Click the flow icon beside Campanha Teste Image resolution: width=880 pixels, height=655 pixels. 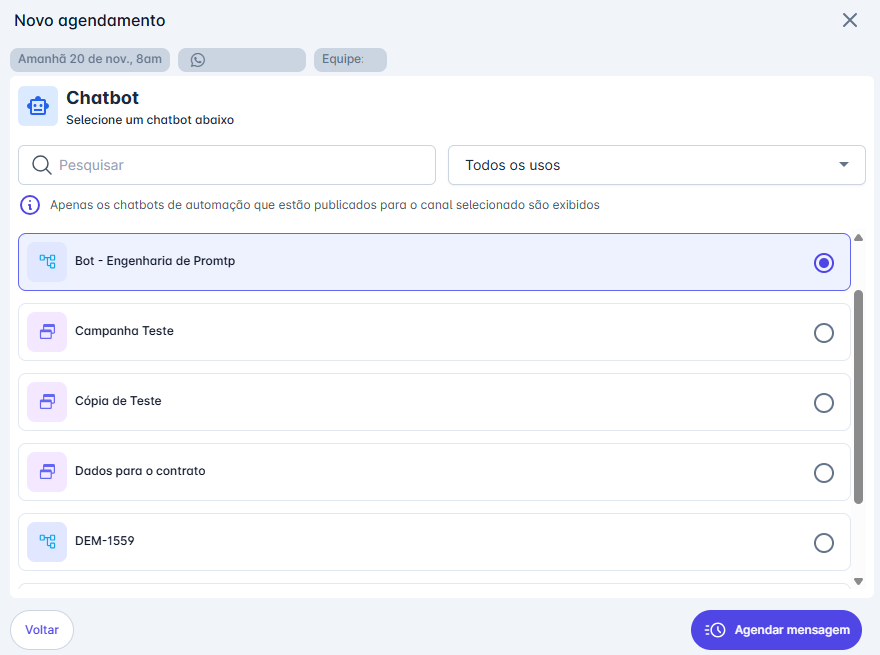pyautogui.click(x=47, y=332)
